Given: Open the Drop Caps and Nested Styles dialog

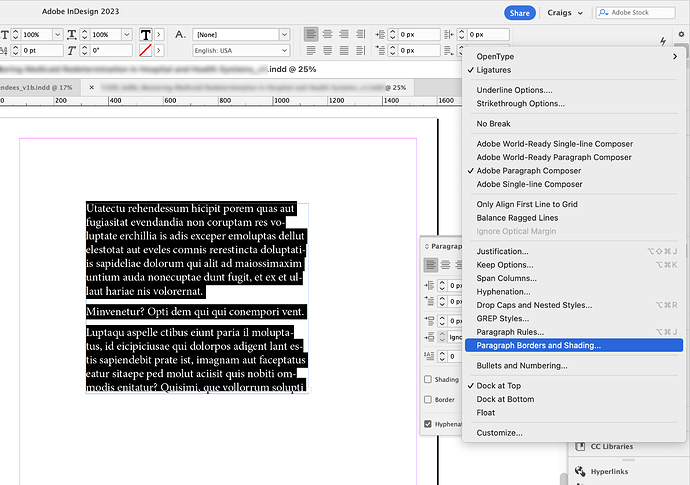Looking at the screenshot, I should [x=574, y=305].
